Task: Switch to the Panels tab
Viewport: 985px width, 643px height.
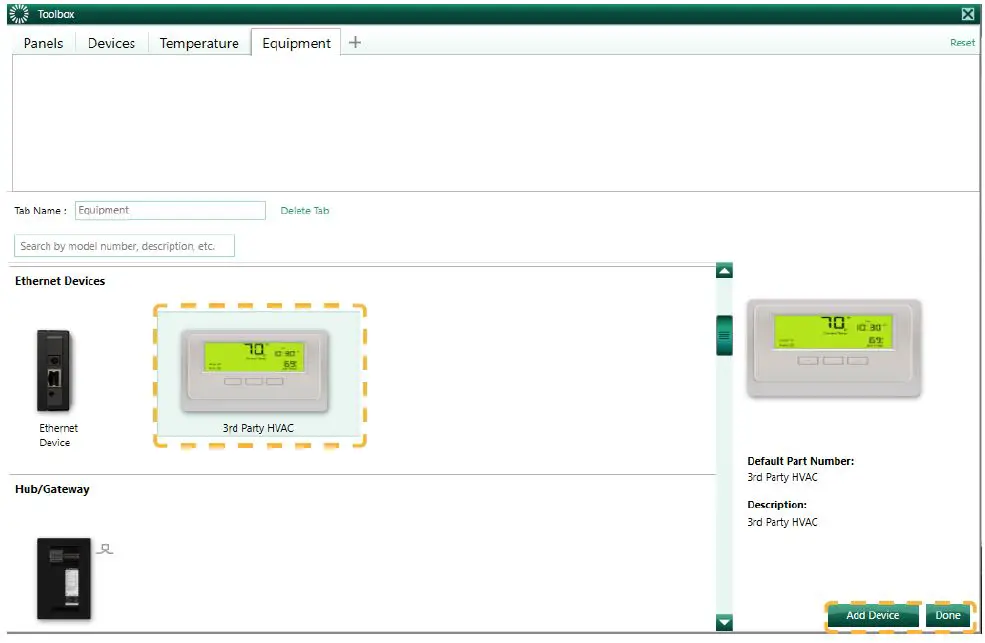Action: pyautogui.click(x=42, y=42)
